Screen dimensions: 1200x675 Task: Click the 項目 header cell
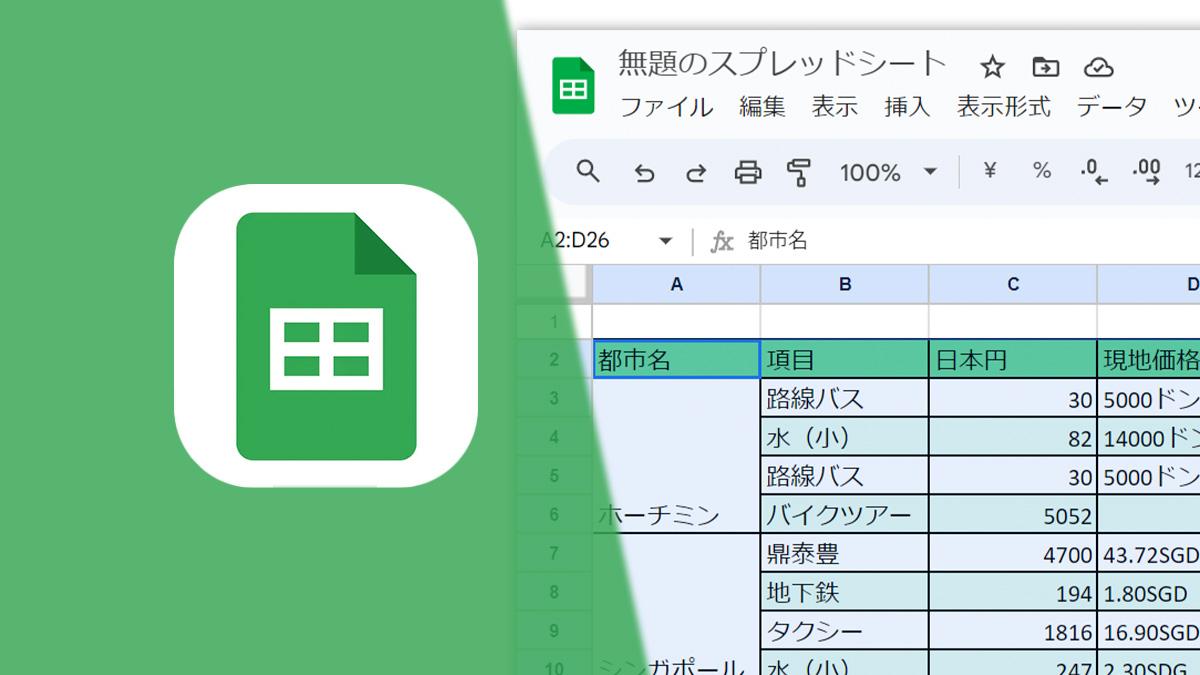click(845, 360)
